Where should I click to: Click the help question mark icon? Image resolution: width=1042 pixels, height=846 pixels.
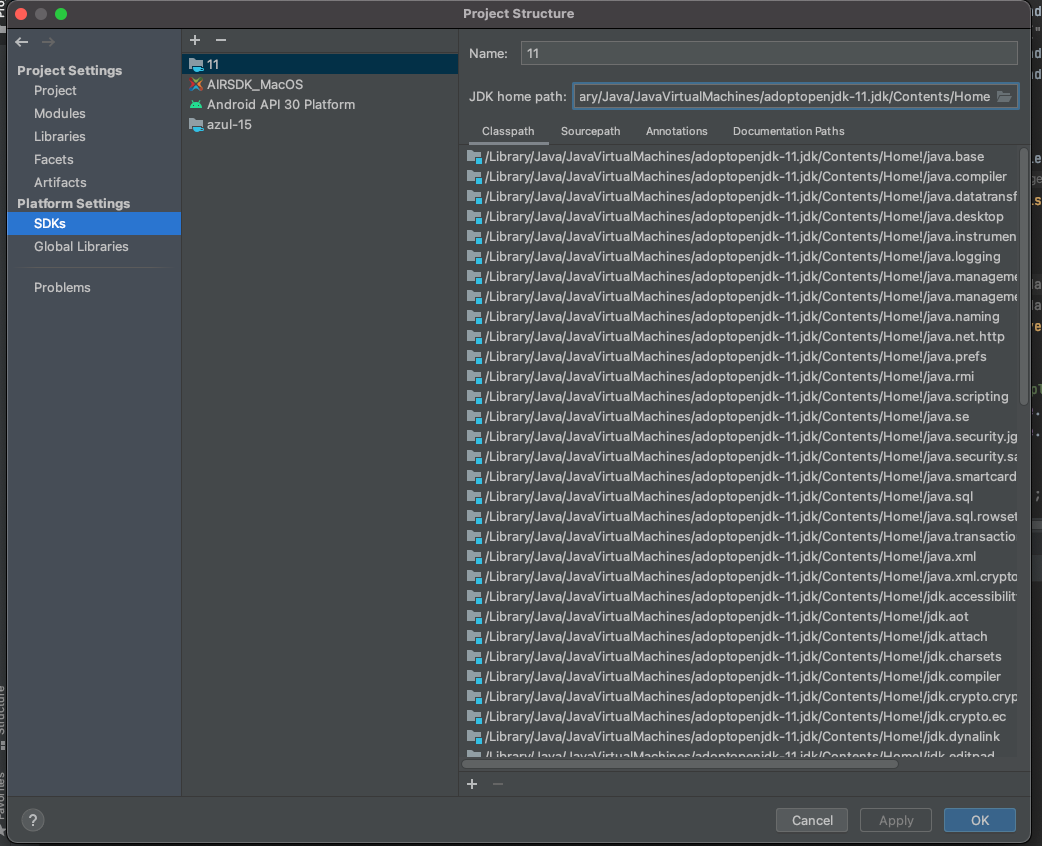point(32,820)
